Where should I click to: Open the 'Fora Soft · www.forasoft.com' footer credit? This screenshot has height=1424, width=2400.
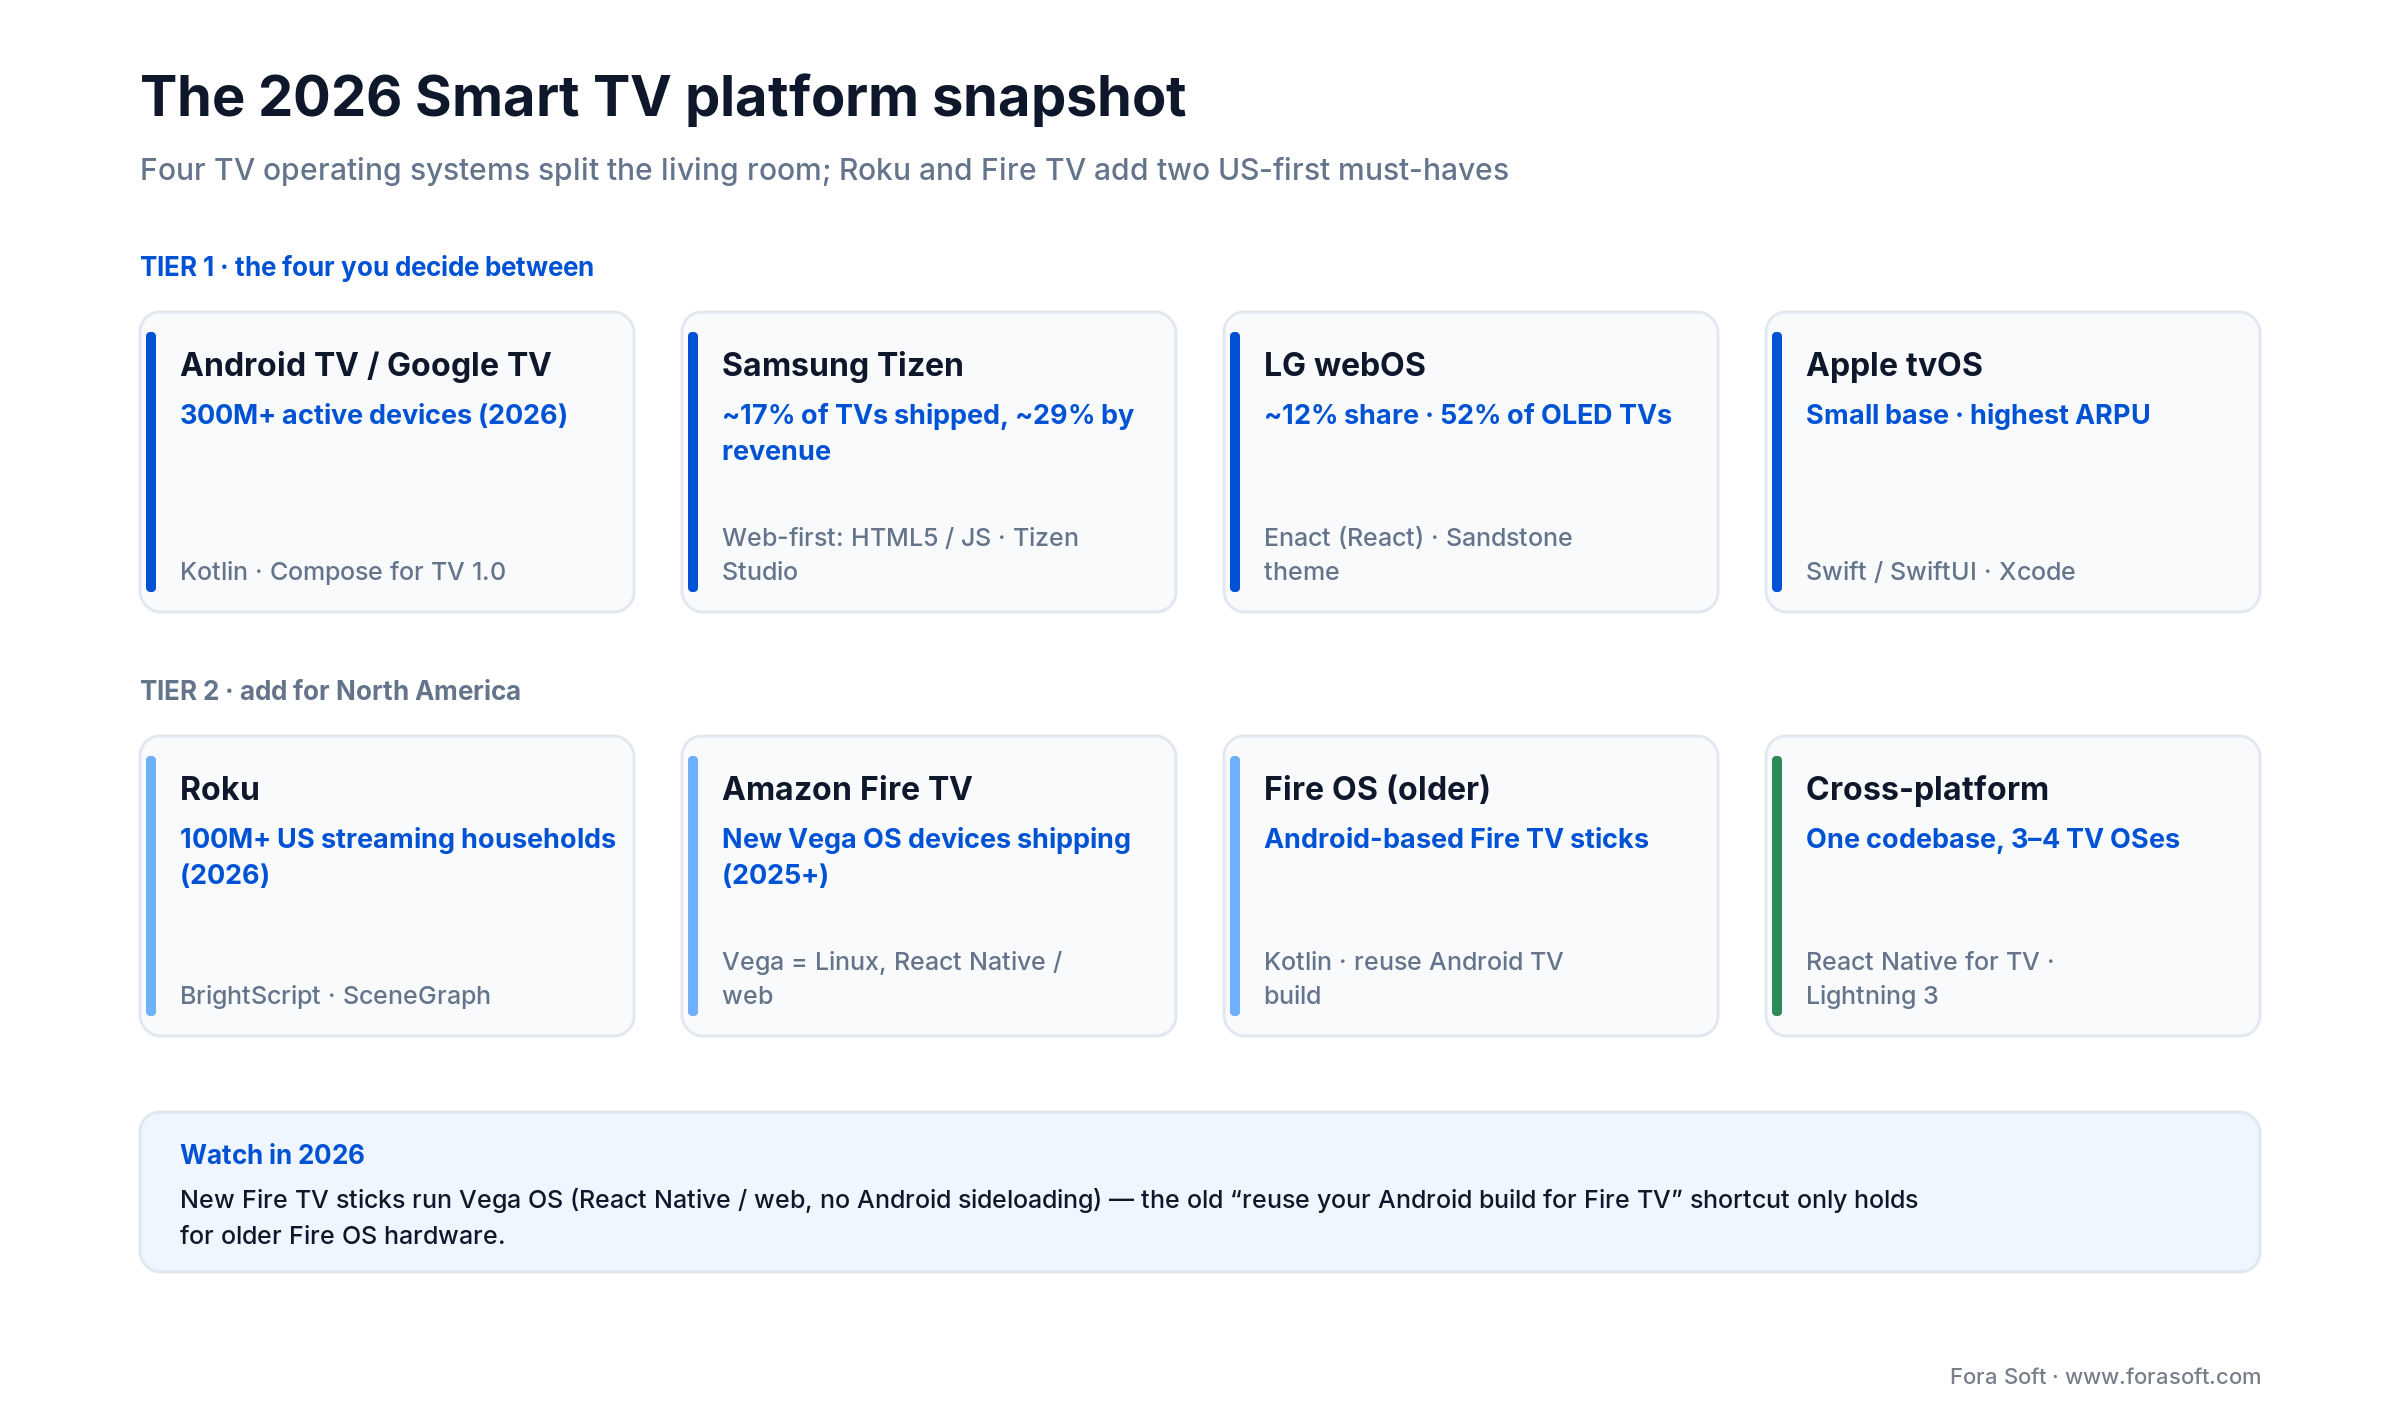(2105, 1377)
